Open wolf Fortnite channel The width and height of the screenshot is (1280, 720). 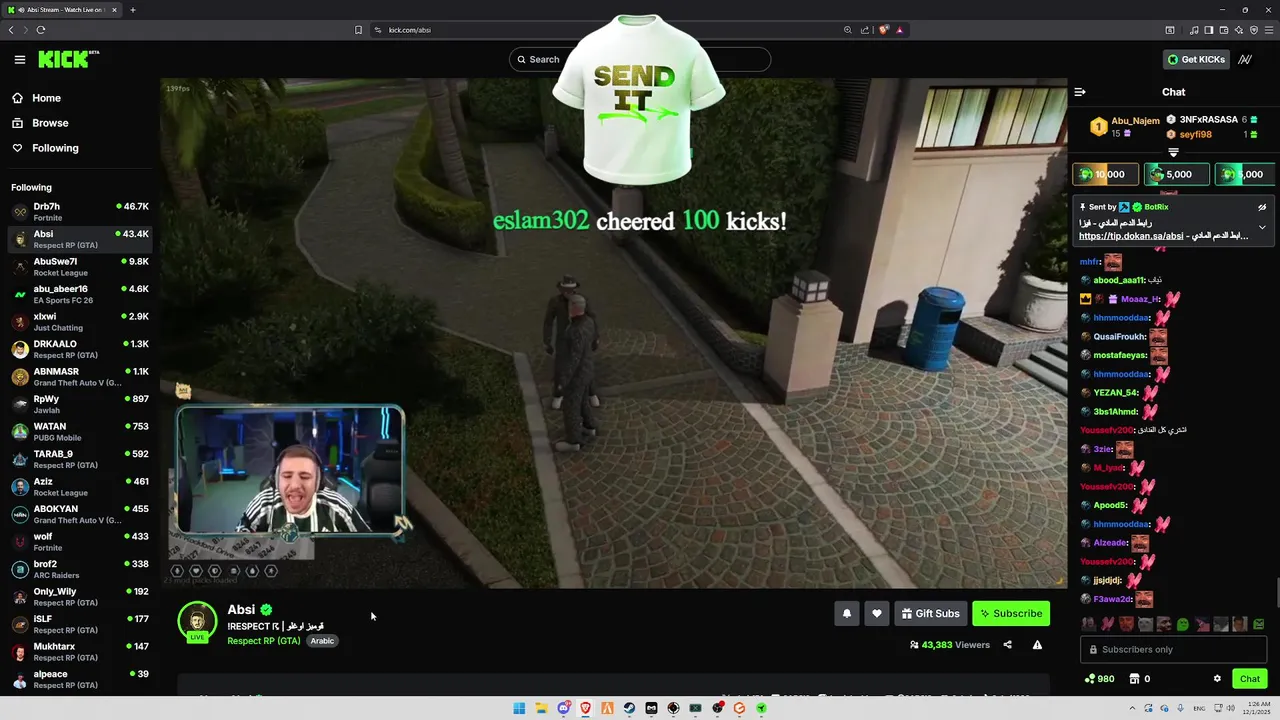[80, 542]
